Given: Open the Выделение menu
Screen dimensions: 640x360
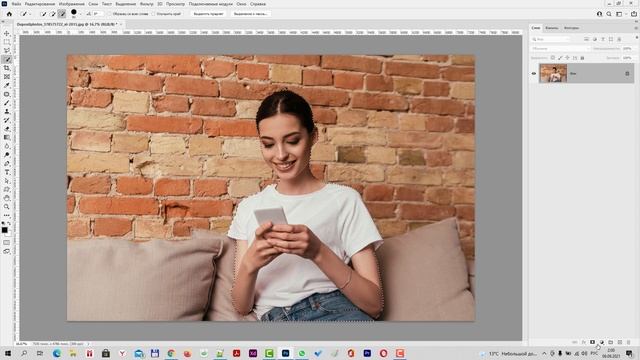Looking at the screenshot, I should click(125, 4).
